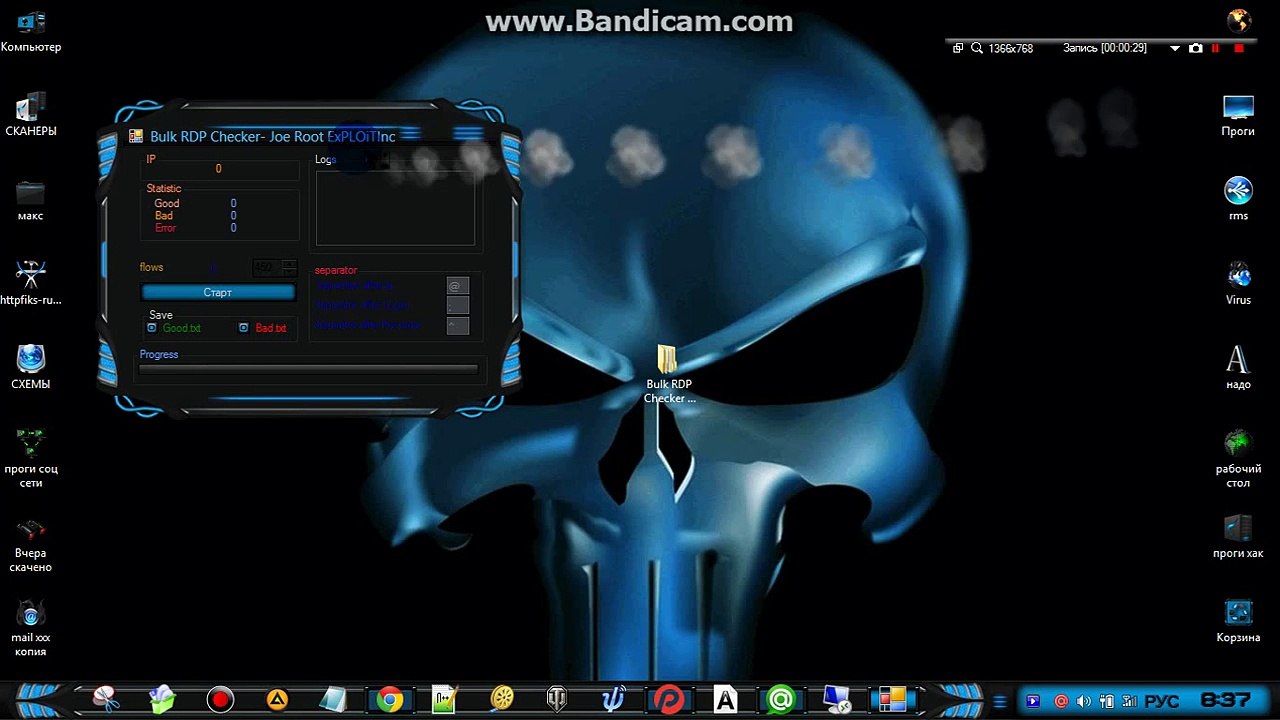Select the httpfiks-ru desktop icon
1280x720 pixels.
31,283
